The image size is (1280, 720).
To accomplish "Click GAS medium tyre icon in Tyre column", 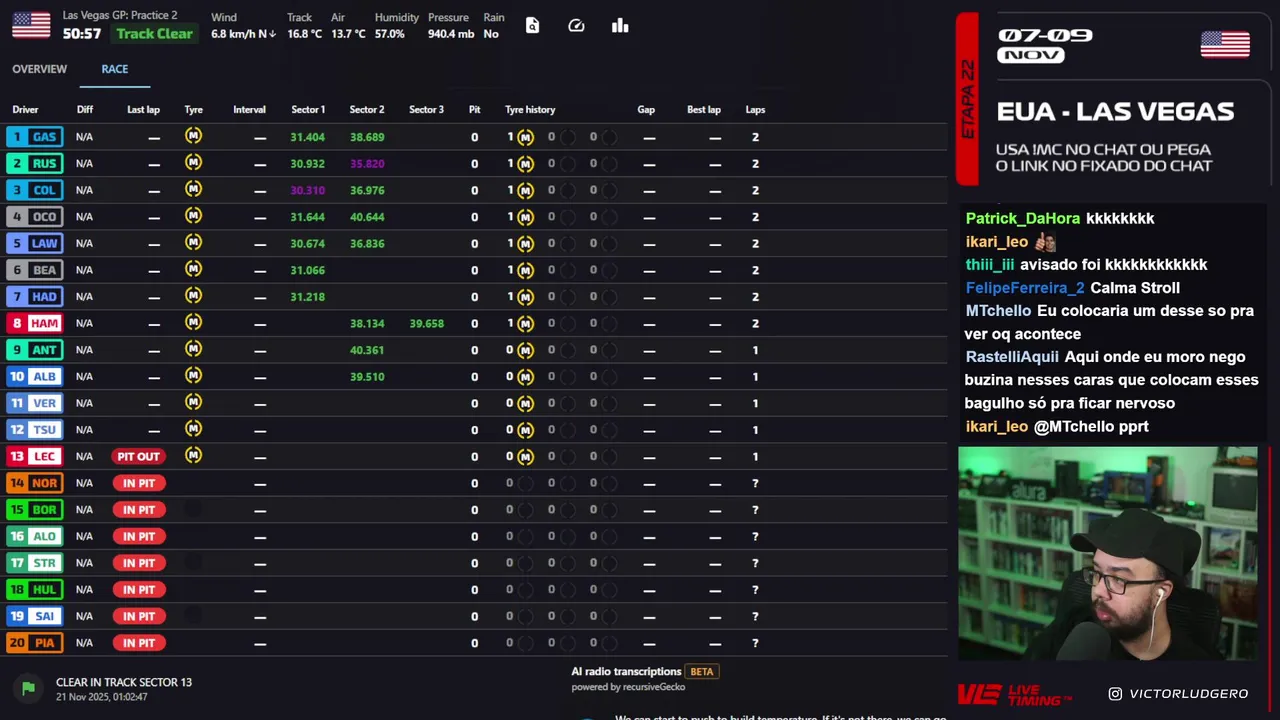I will (x=193, y=136).
